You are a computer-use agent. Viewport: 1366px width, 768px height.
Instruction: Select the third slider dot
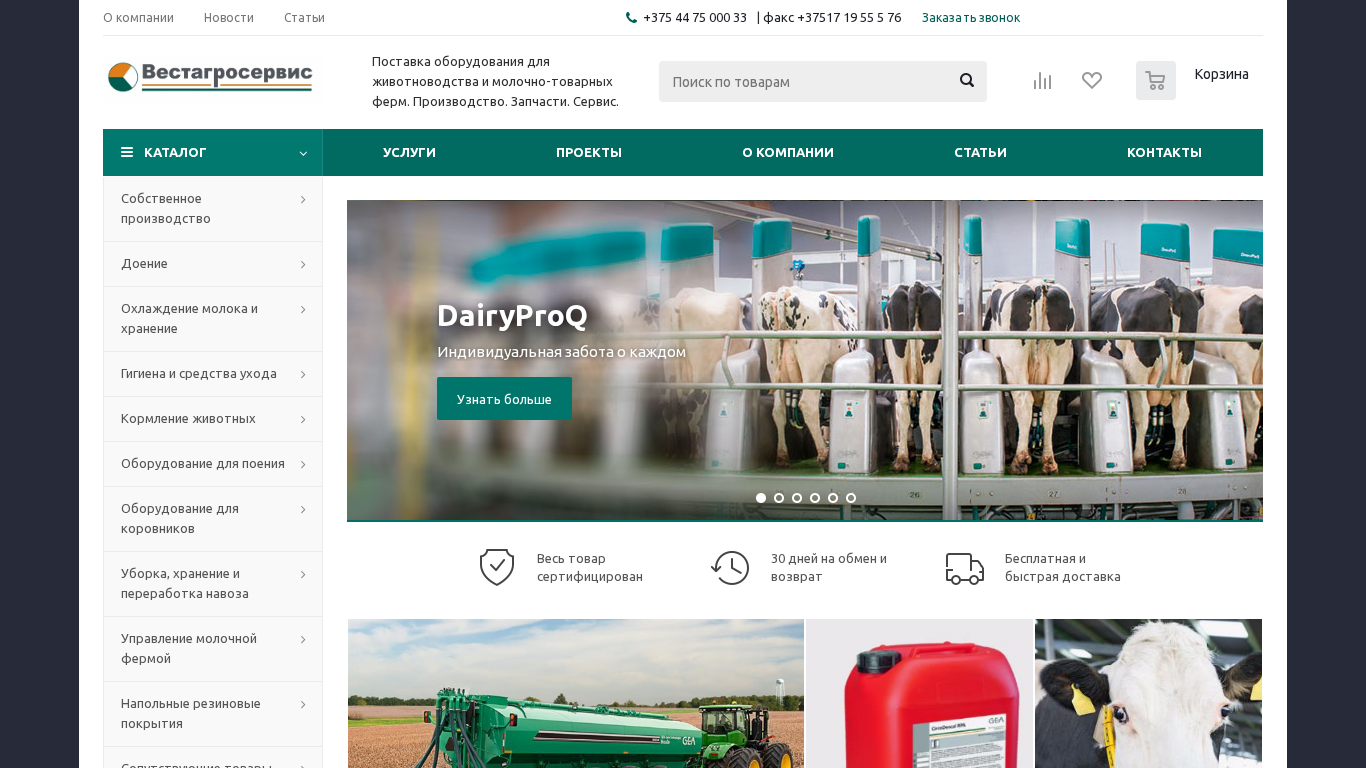point(797,498)
